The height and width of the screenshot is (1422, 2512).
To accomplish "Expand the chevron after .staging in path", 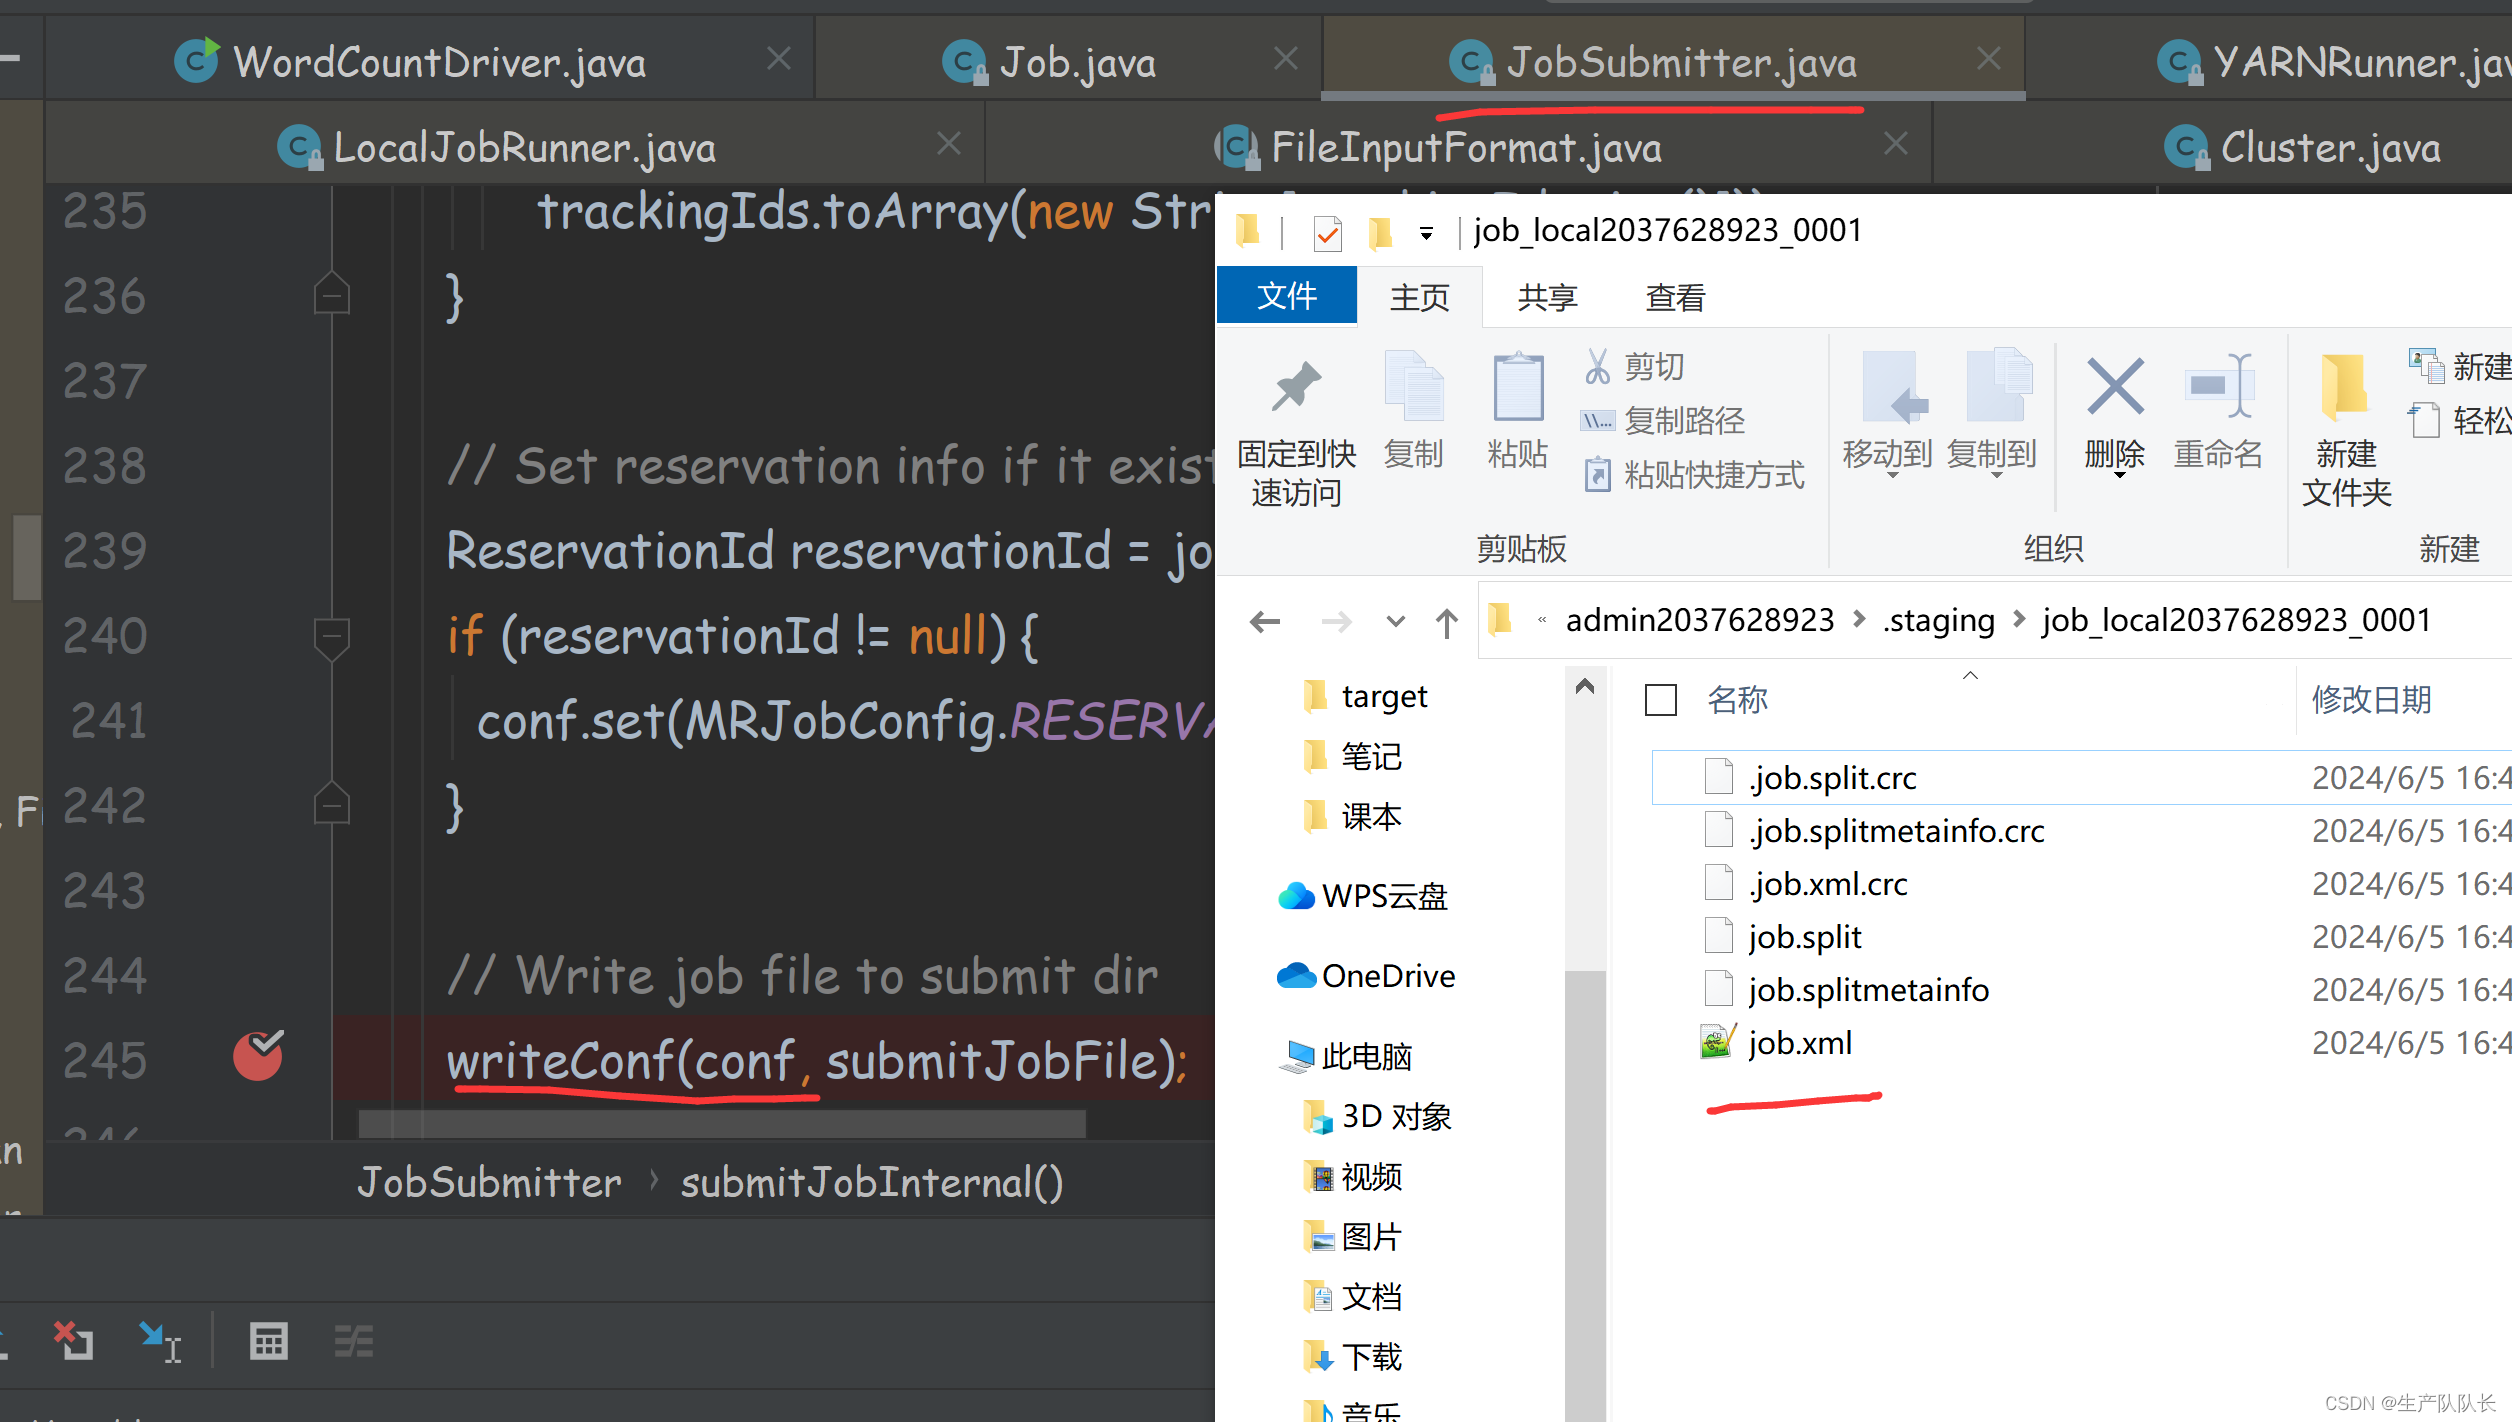I will (2018, 620).
